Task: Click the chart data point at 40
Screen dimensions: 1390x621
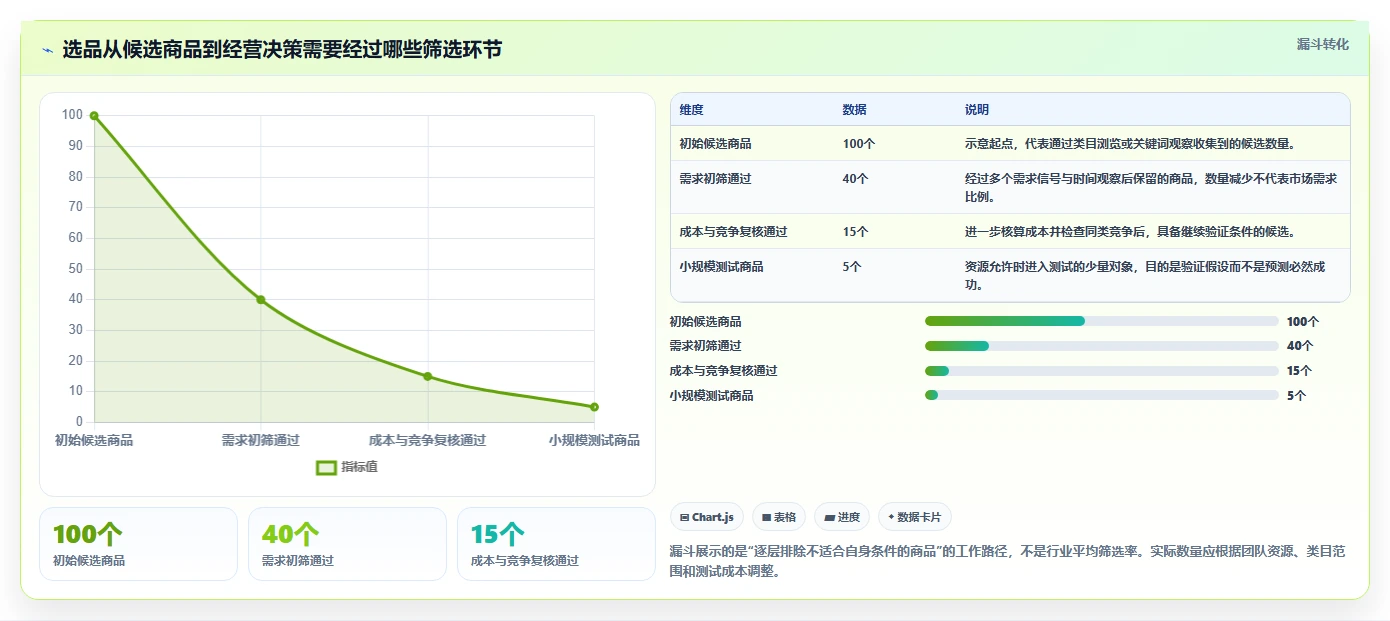Action: point(261,300)
